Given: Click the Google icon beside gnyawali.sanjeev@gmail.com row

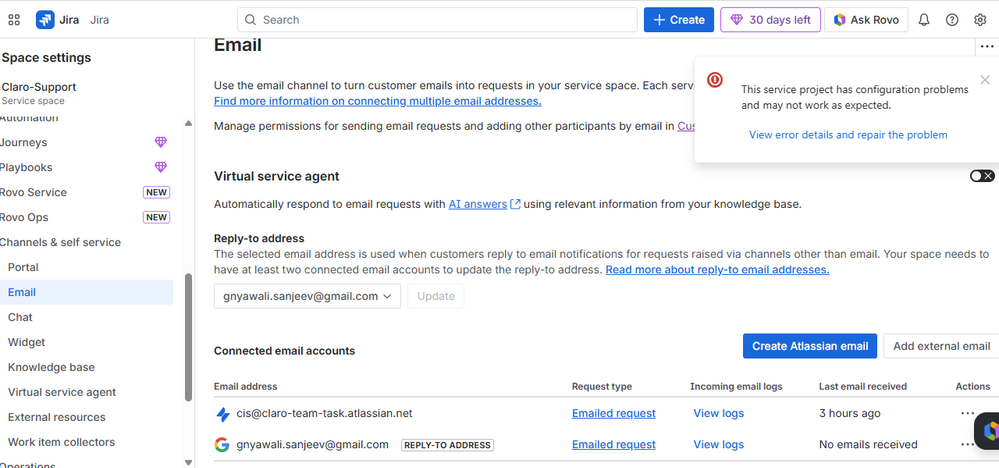Looking at the screenshot, I should 222,445.
